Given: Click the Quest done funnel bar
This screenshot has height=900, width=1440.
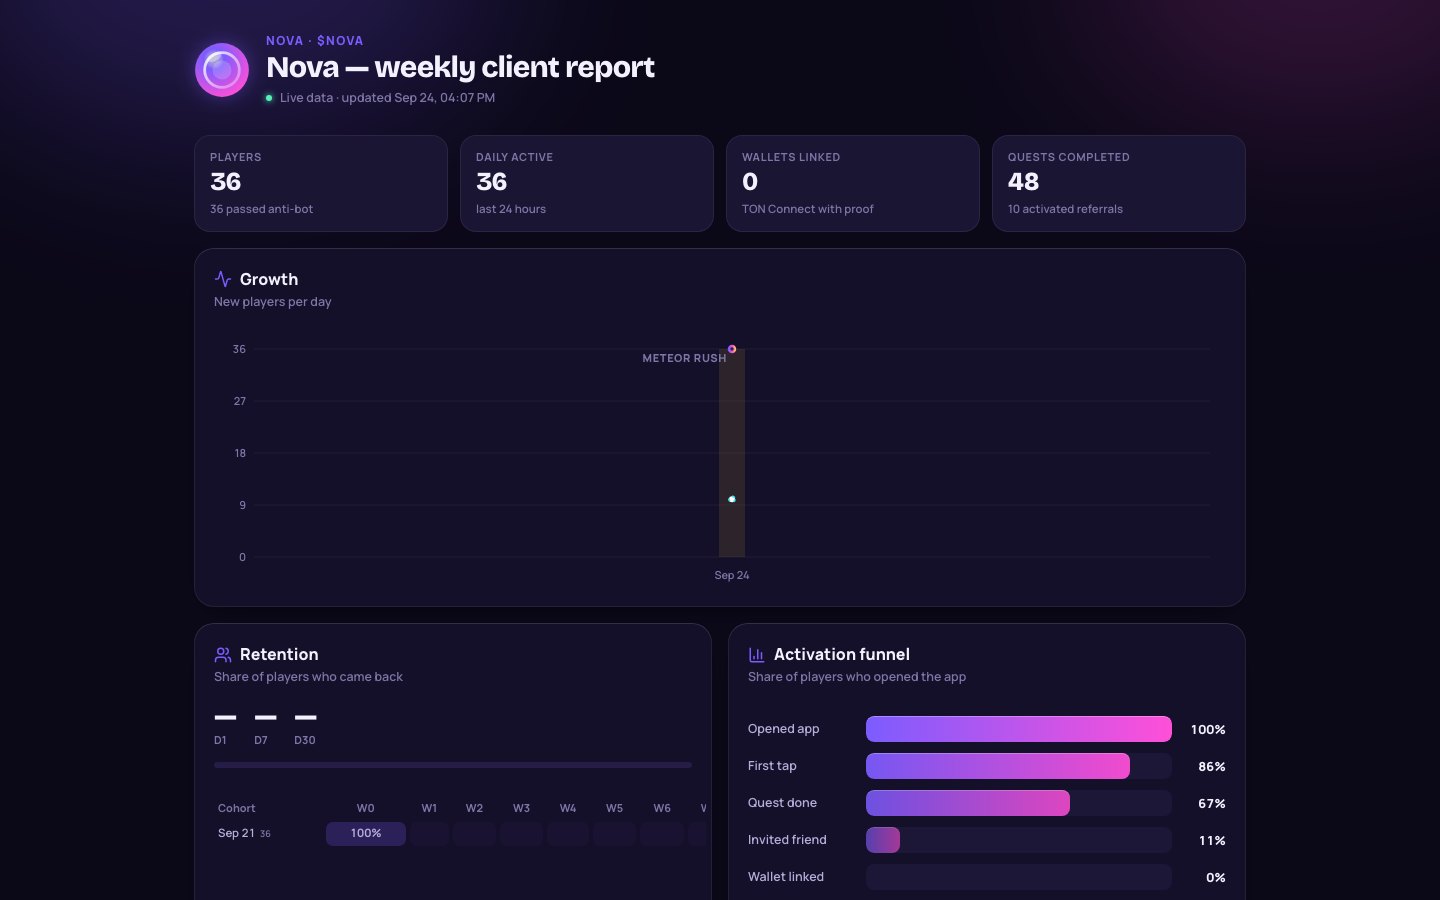Looking at the screenshot, I should [x=968, y=803].
